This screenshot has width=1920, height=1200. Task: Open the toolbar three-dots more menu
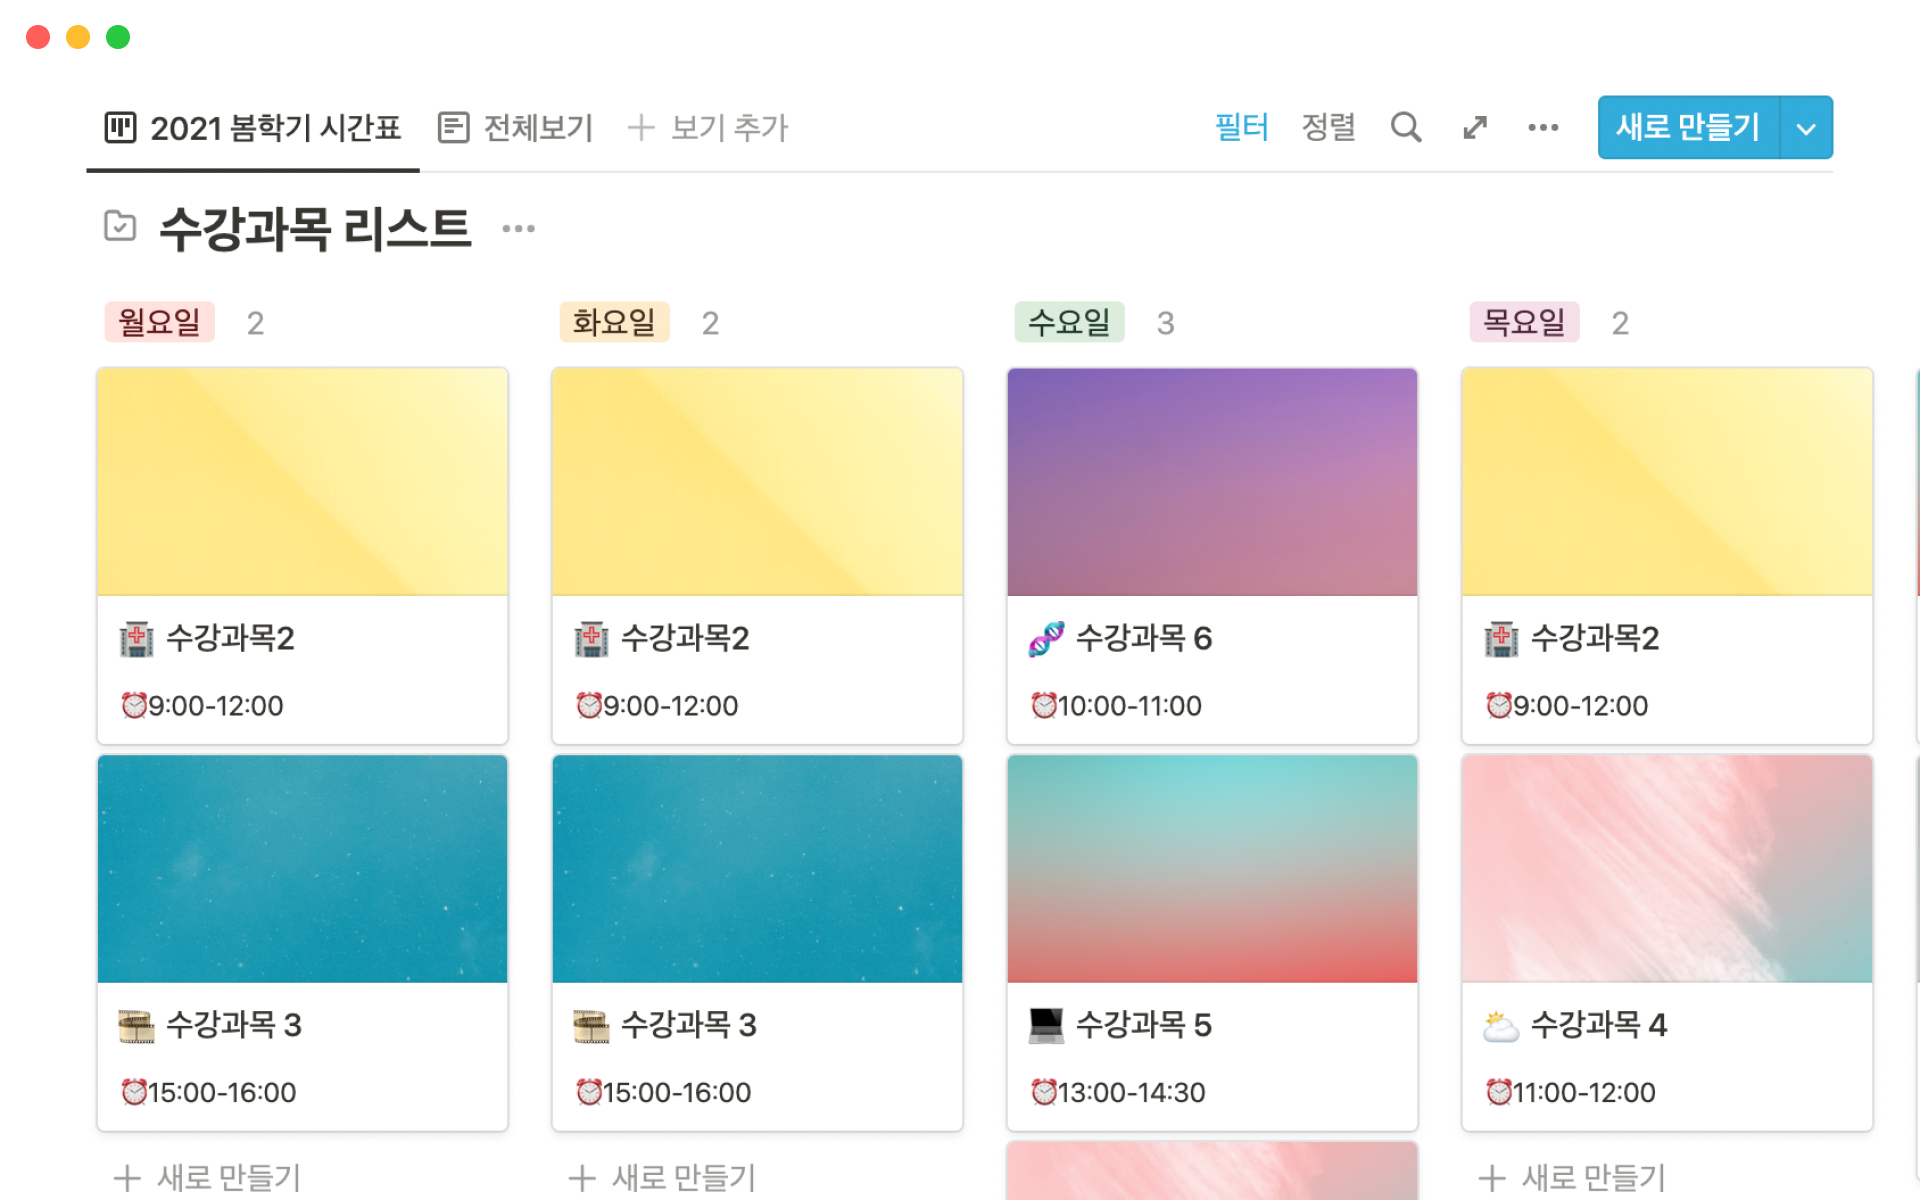[x=1543, y=127]
